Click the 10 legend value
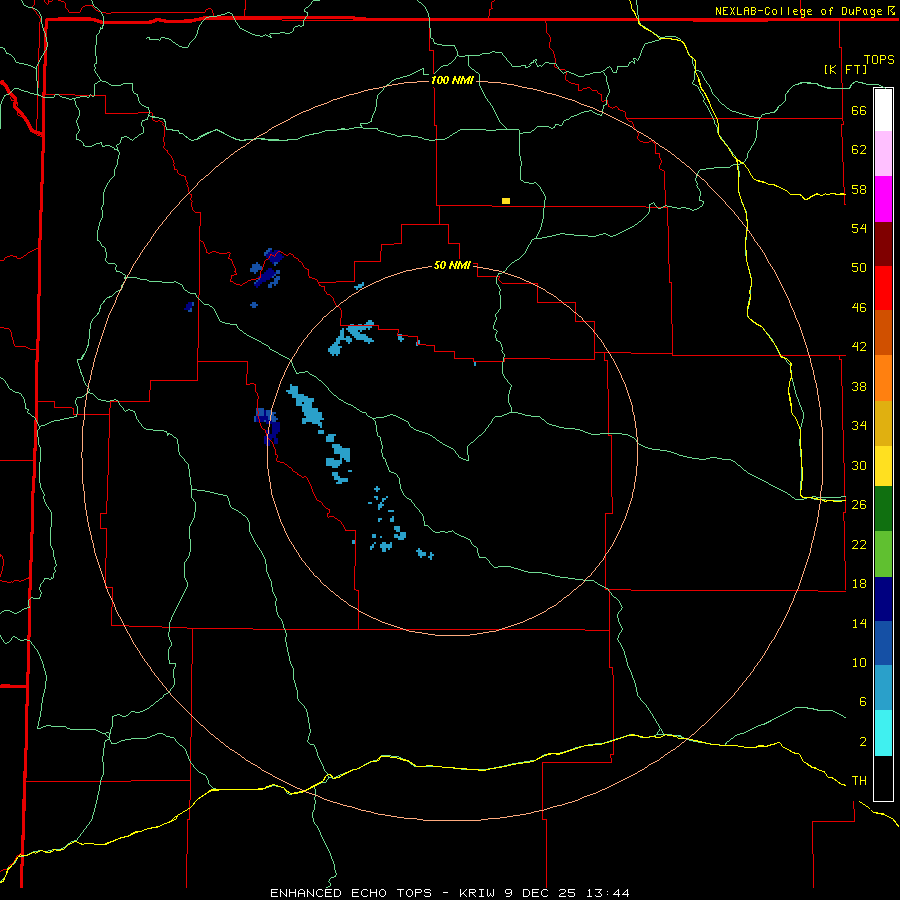 click(859, 663)
